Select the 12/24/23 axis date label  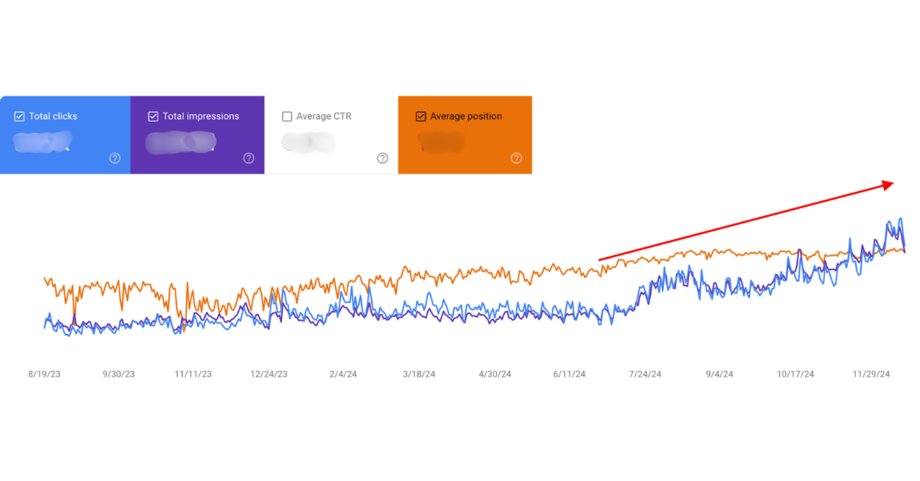point(268,374)
